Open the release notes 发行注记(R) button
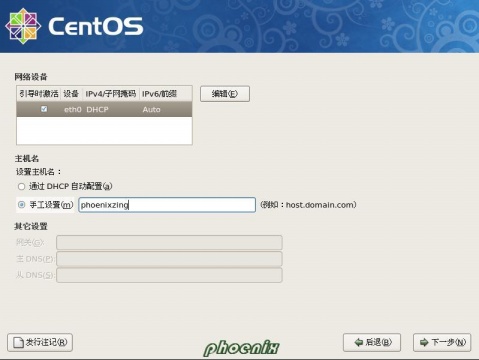Image resolution: width=479 pixels, height=360 pixels. coord(40,342)
